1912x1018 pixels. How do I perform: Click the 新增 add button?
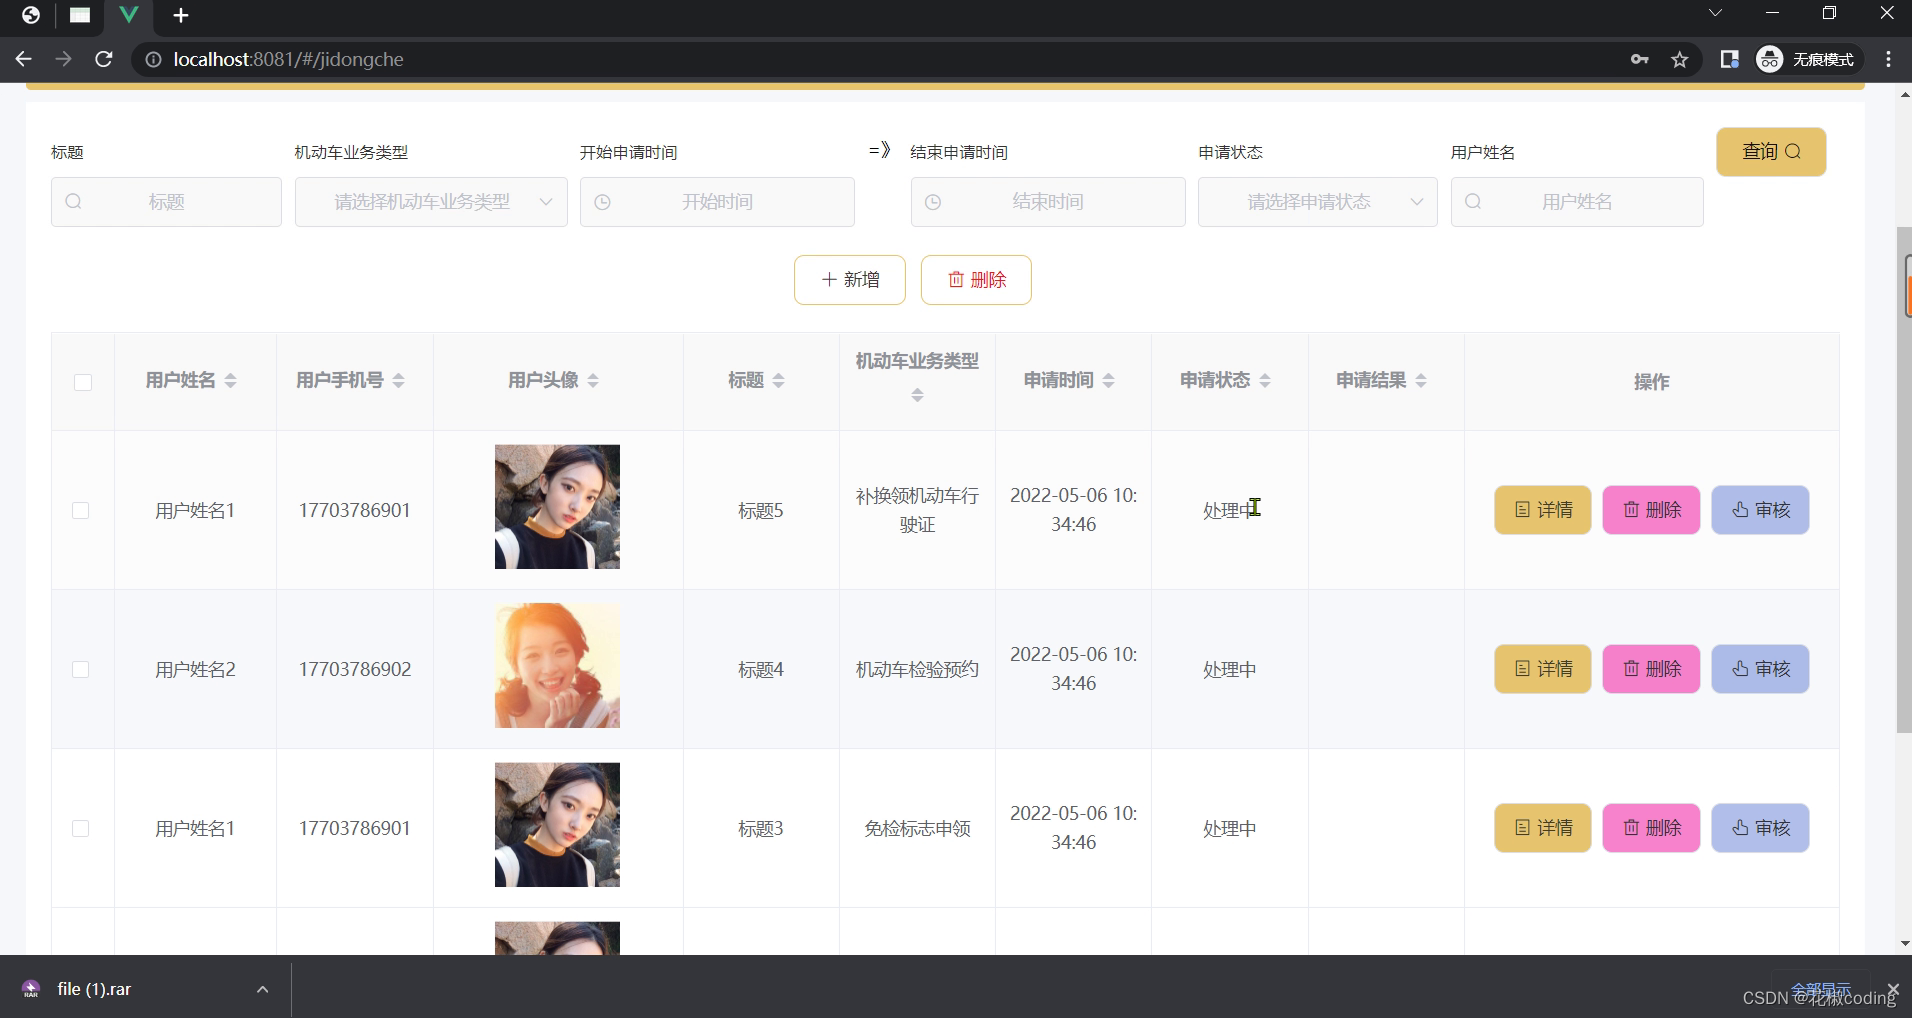(850, 280)
